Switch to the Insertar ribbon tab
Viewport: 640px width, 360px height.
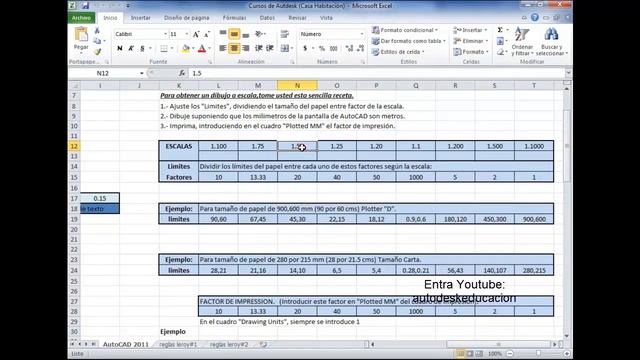coord(140,18)
